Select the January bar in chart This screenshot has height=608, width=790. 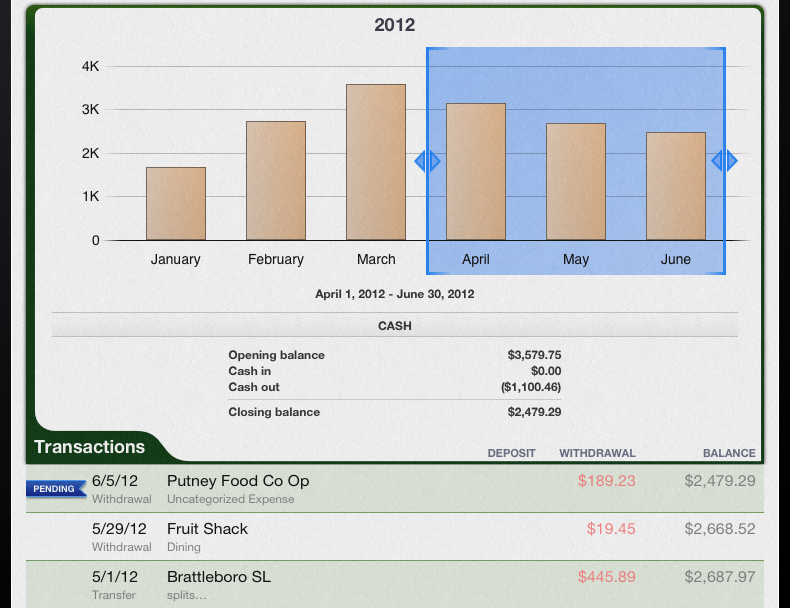coord(176,204)
